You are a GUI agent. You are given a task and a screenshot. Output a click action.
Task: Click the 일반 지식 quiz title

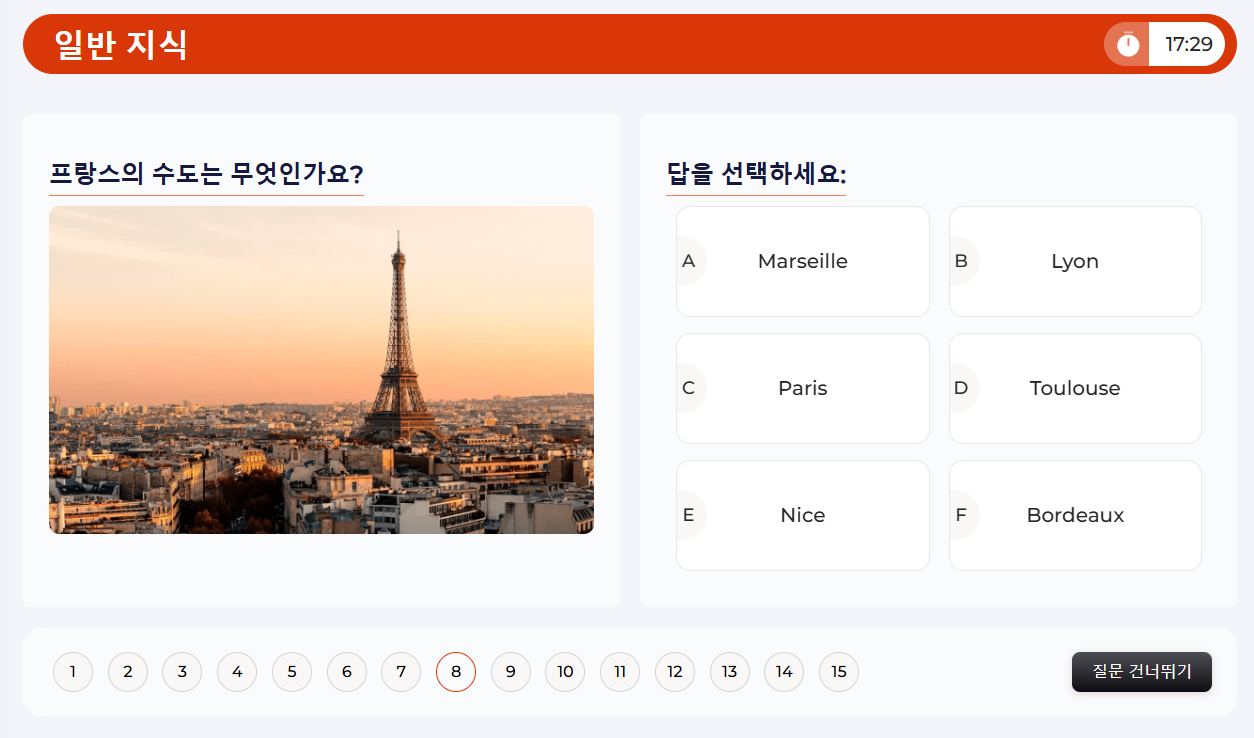(121, 44)
